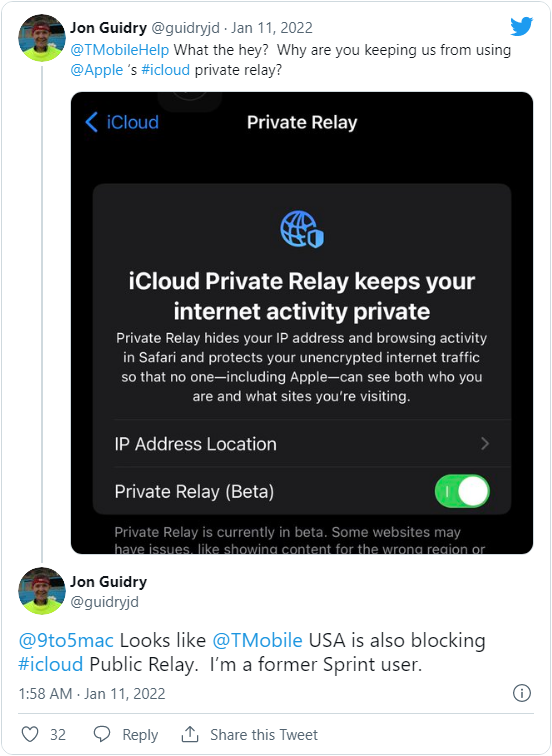Screen dimensions: 552x756
Task: Open the @TMobileHelp mention link
Action: (120, 50)
